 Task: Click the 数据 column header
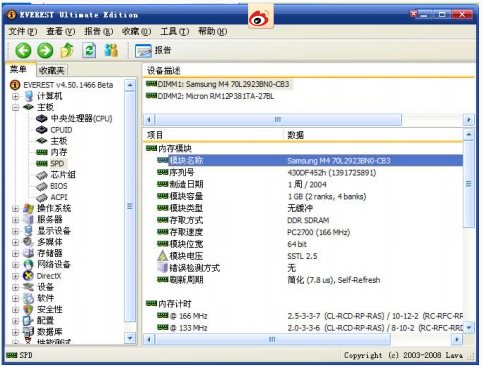(373, 135)
